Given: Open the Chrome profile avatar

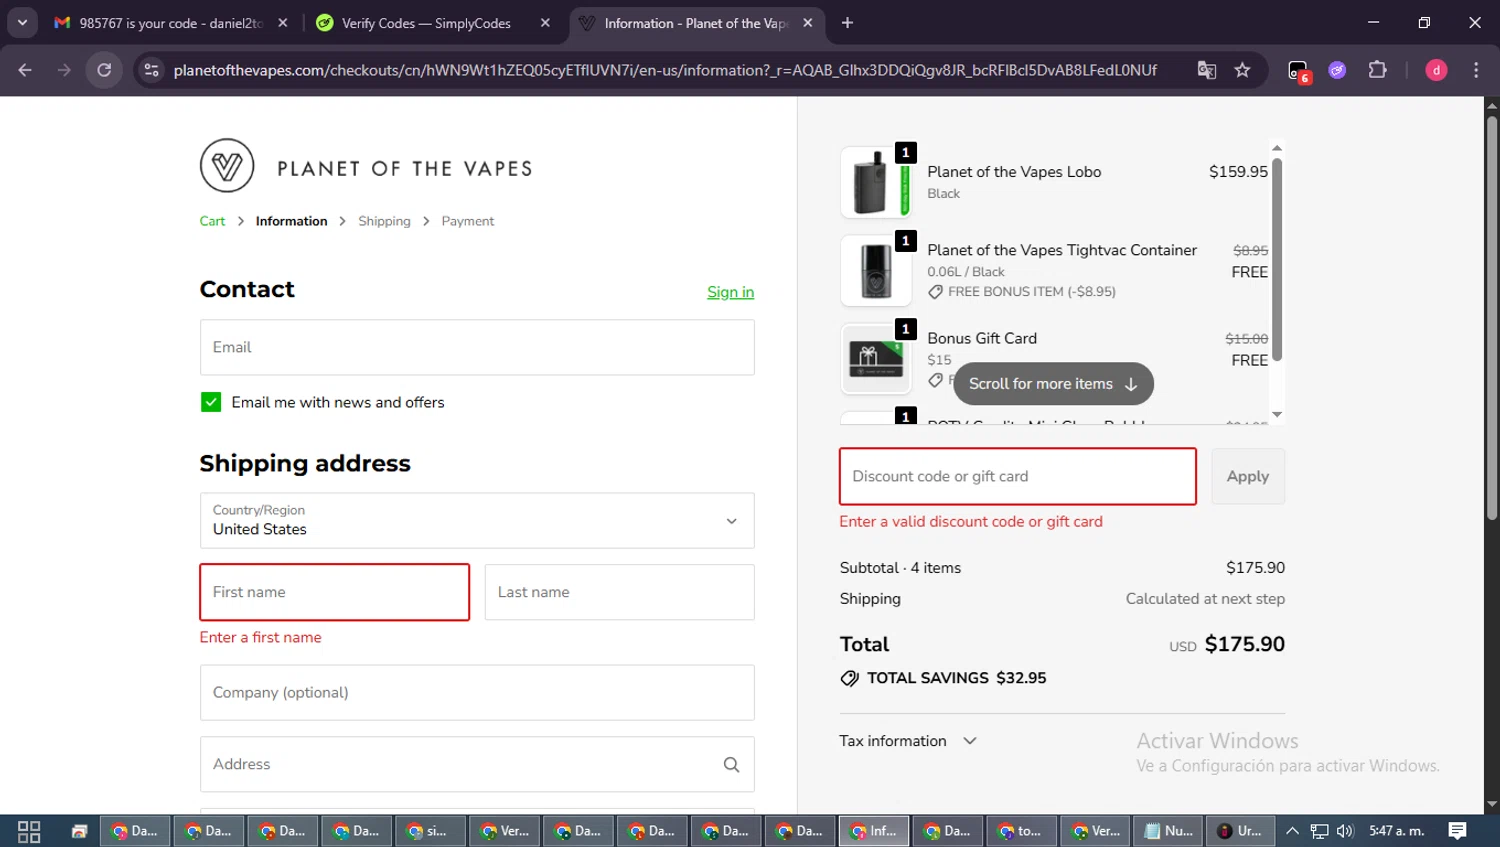Looking at the screenshot, I should 1436,70.
